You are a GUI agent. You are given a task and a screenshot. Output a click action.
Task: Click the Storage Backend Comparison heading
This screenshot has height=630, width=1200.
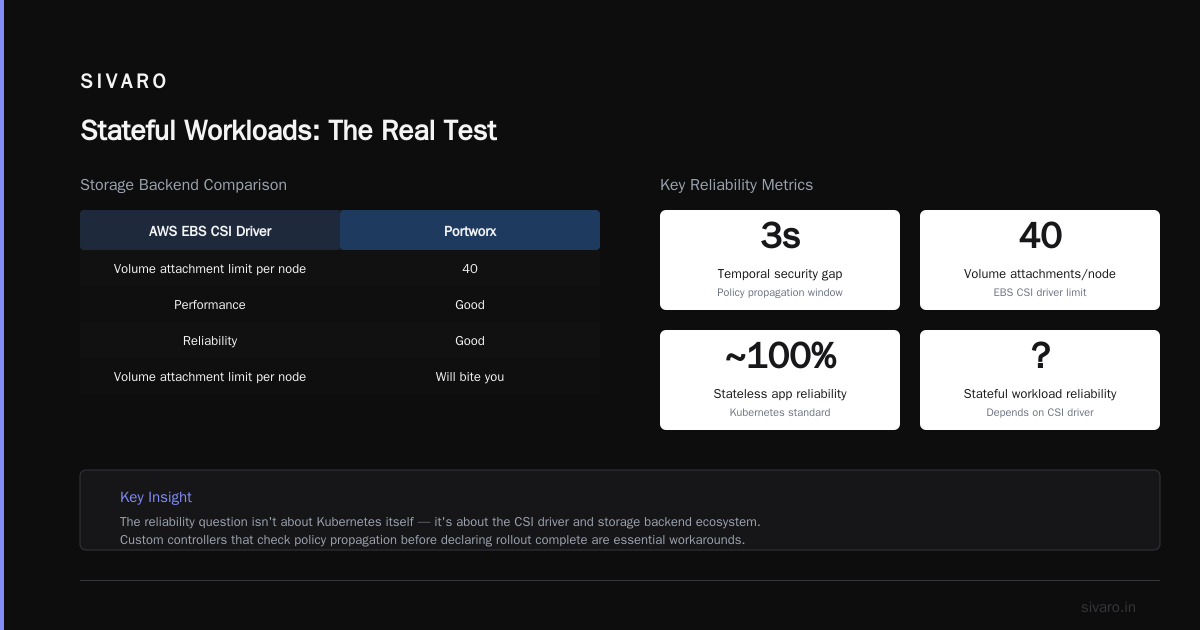(183, 185)
